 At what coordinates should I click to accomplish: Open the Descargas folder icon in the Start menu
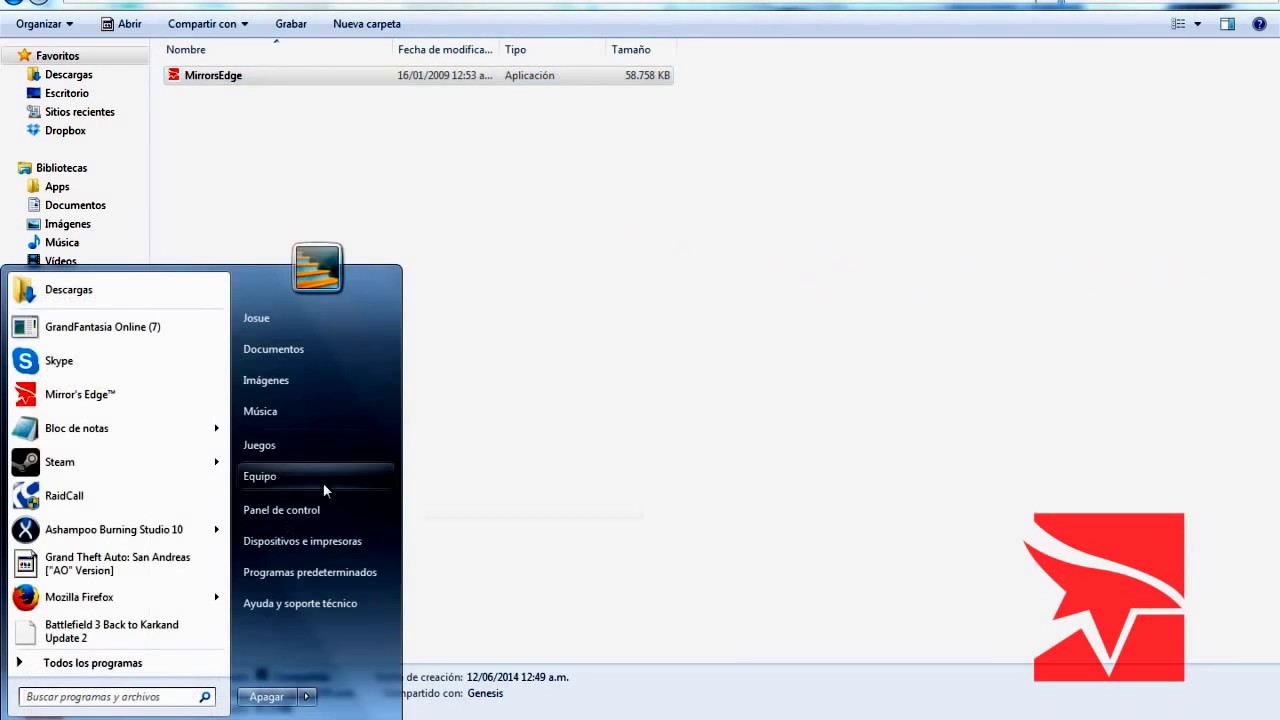[25, 290]
